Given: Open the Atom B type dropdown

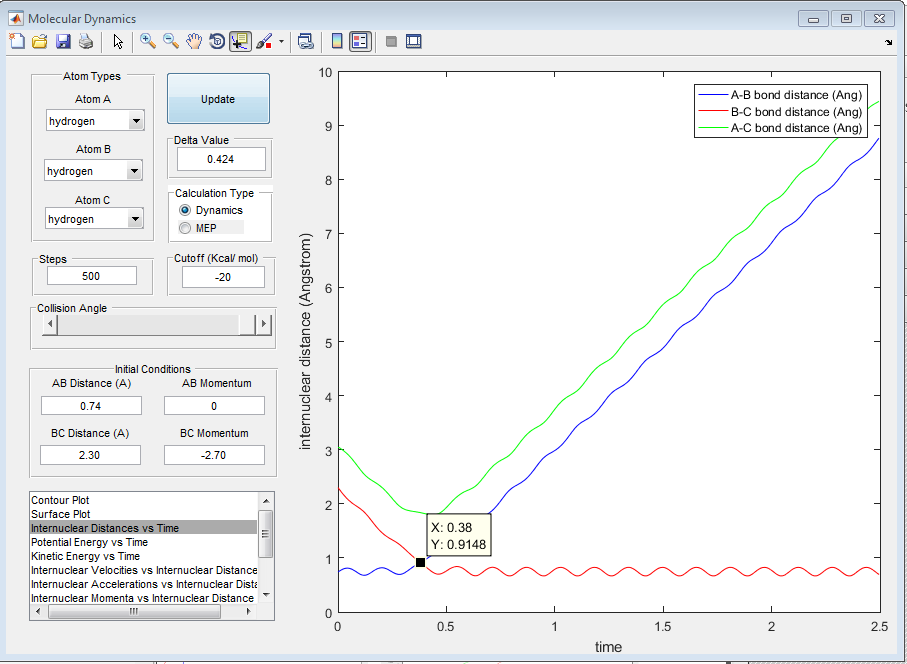Looking at the screenshot, I should [135, 171].
